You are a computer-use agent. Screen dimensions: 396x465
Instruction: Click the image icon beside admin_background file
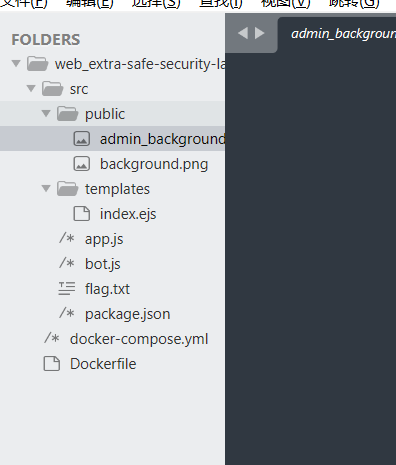point(82,139)
